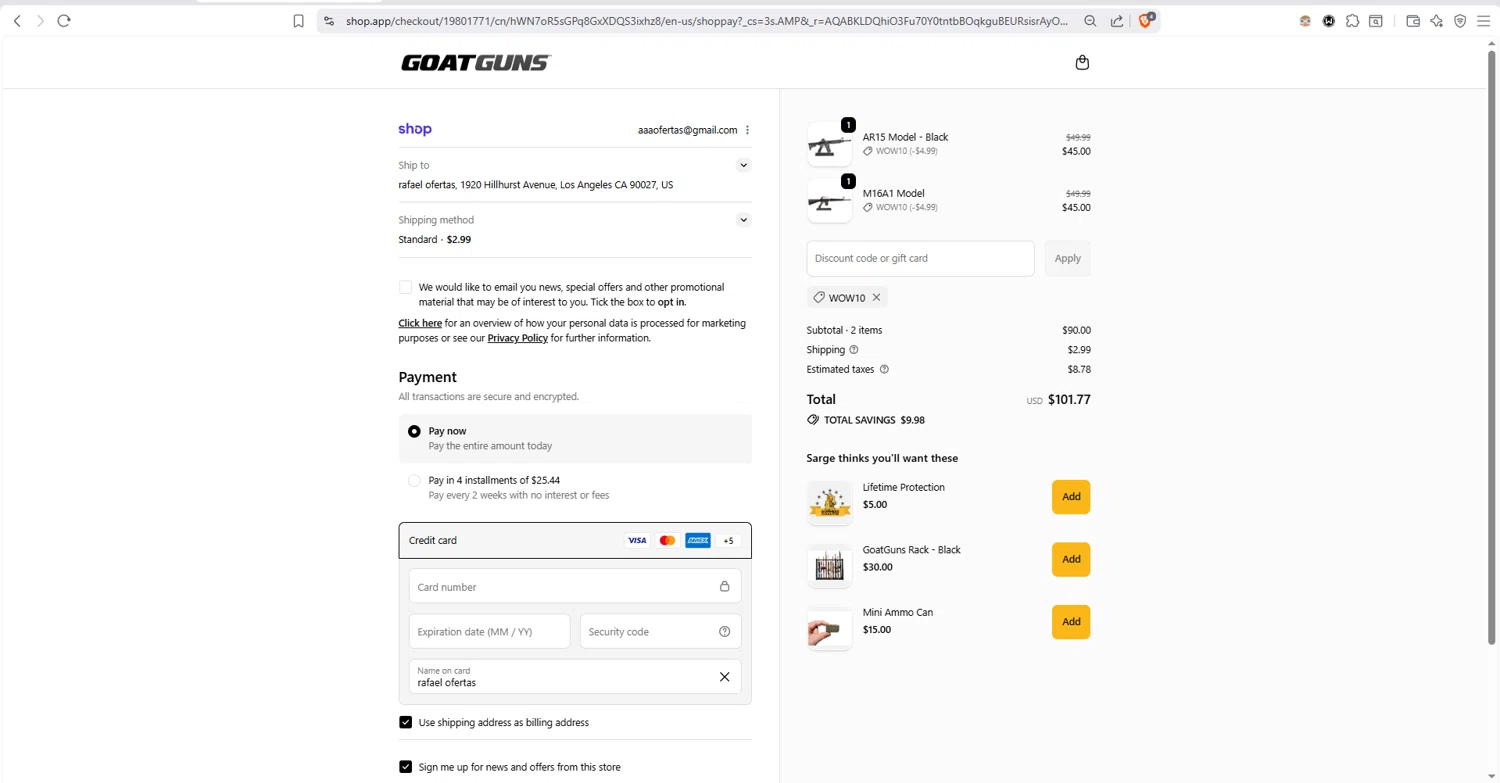1500x783 pixels.
Task: Reload the page in the browser
Action: point(64,20)
